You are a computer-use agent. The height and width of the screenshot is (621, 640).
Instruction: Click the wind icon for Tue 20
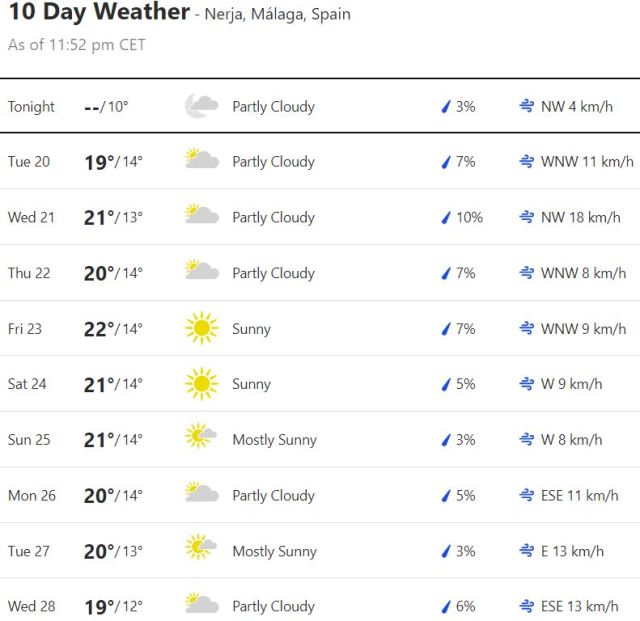click(x=526, y=162)
